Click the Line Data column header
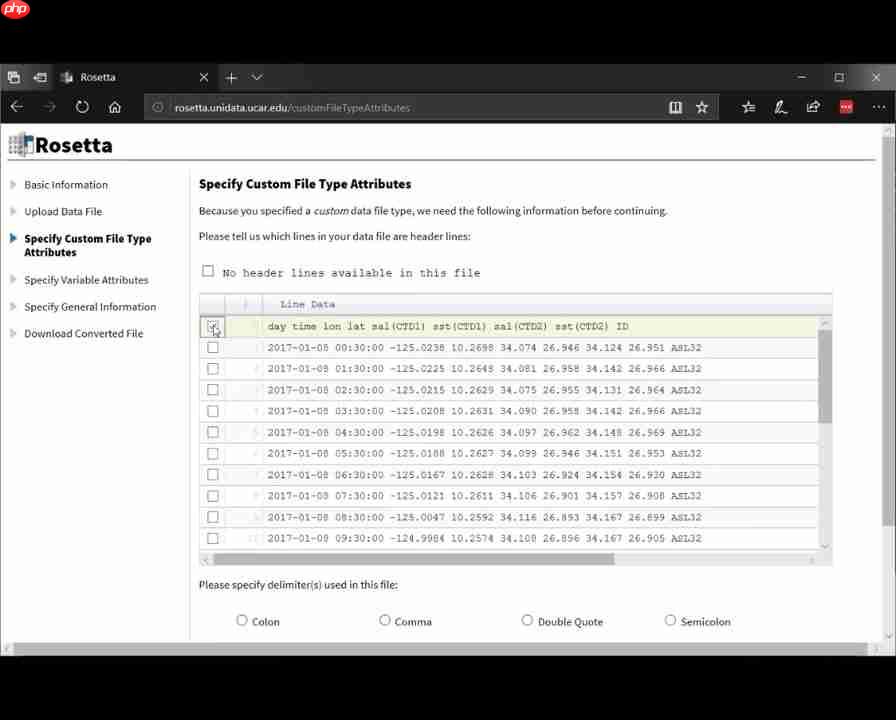 click(x=307, y=305)
